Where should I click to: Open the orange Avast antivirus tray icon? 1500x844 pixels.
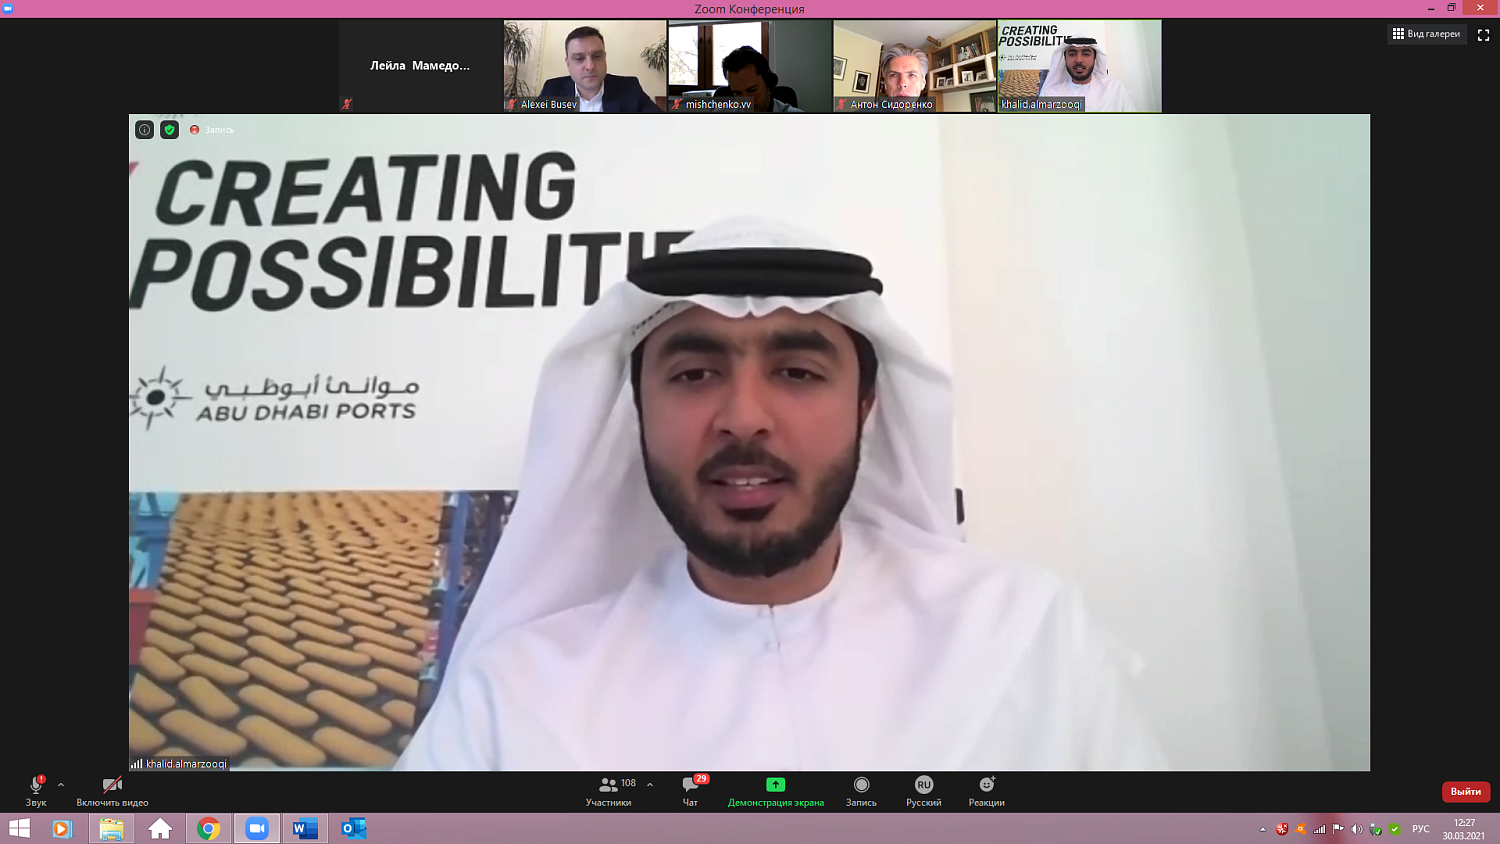[1301, 829]
